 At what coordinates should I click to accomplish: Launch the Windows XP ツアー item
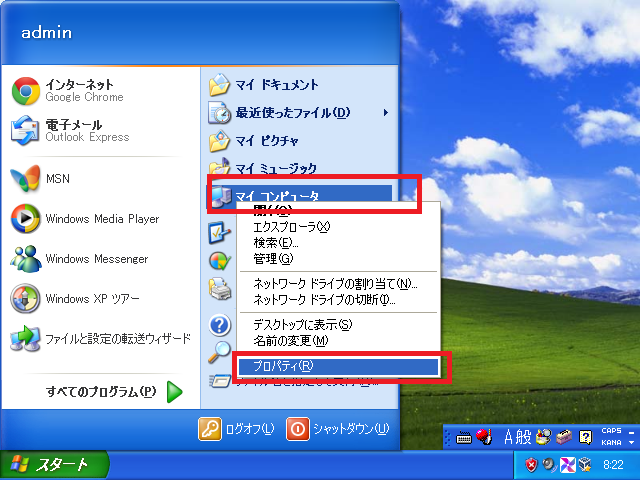[x=101, y=299]
